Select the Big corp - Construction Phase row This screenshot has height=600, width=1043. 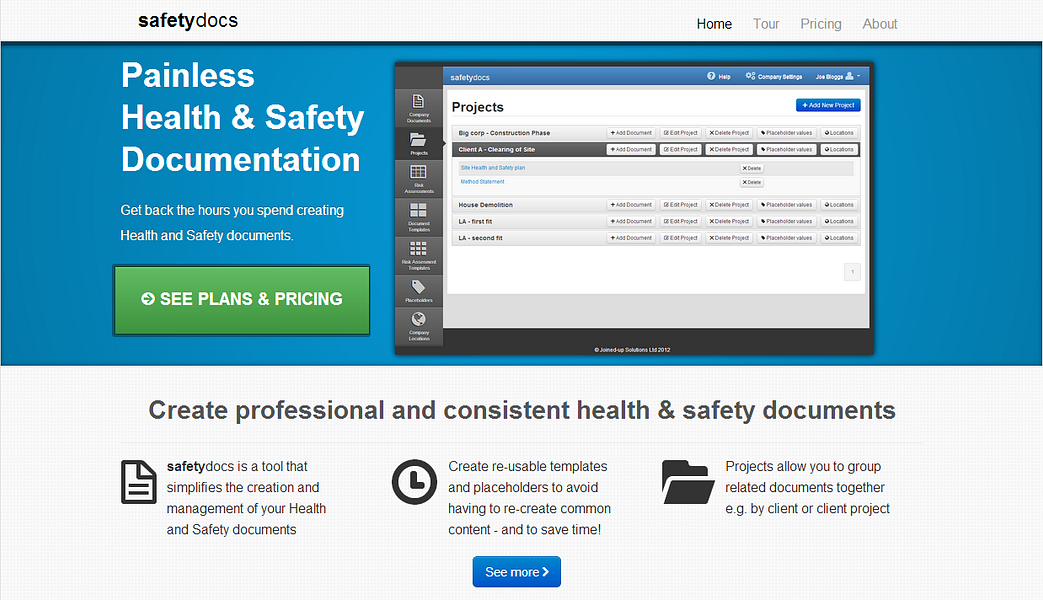coord(656,133)
